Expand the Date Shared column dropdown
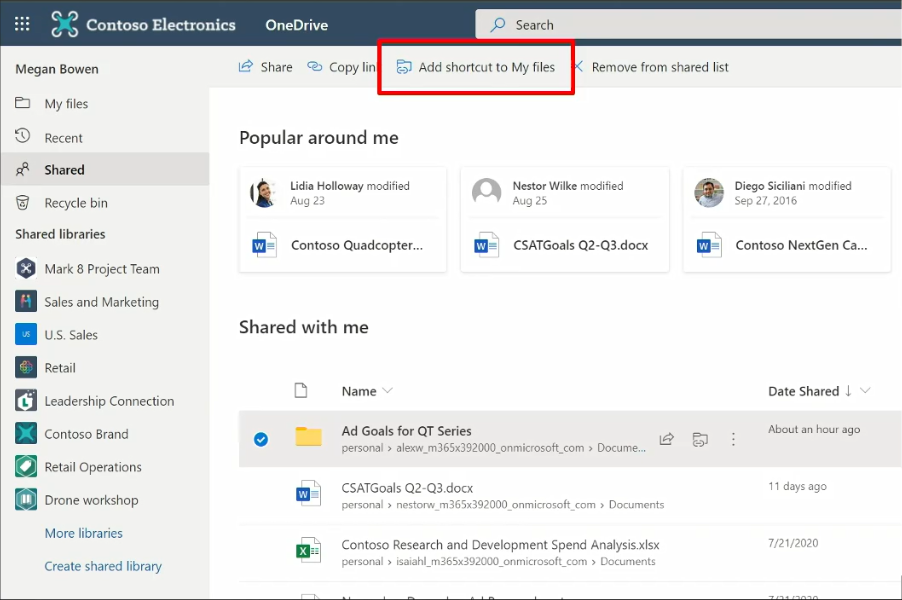902x600 pixels. pyautogui.click(x=865, y=391)
